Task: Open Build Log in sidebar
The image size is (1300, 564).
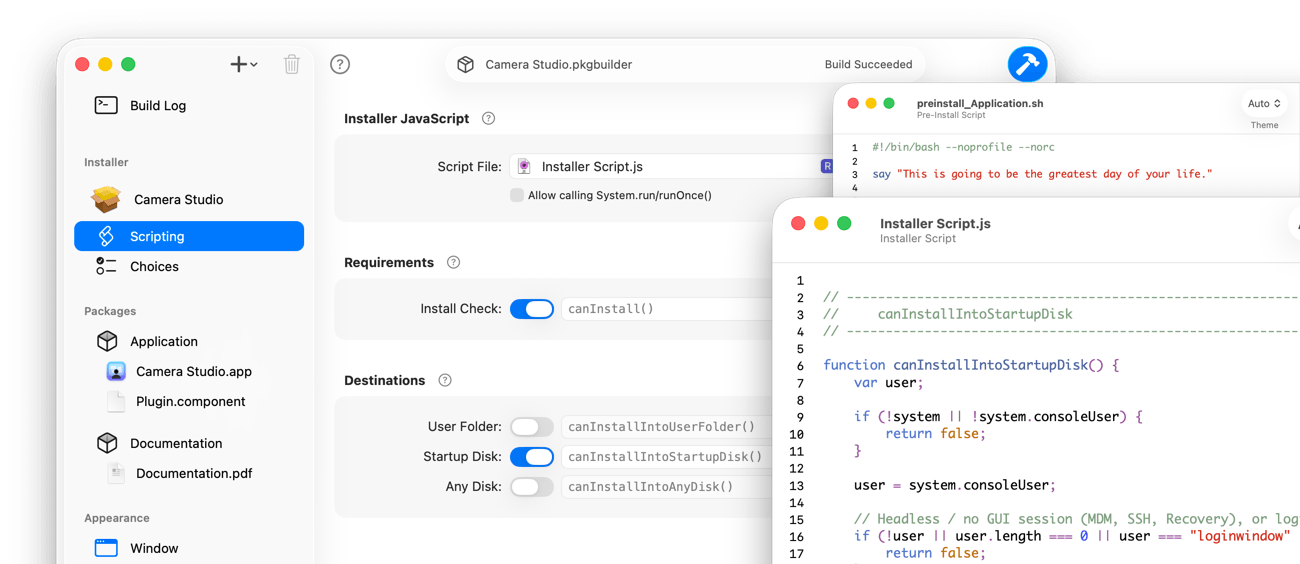Action: 157,105
